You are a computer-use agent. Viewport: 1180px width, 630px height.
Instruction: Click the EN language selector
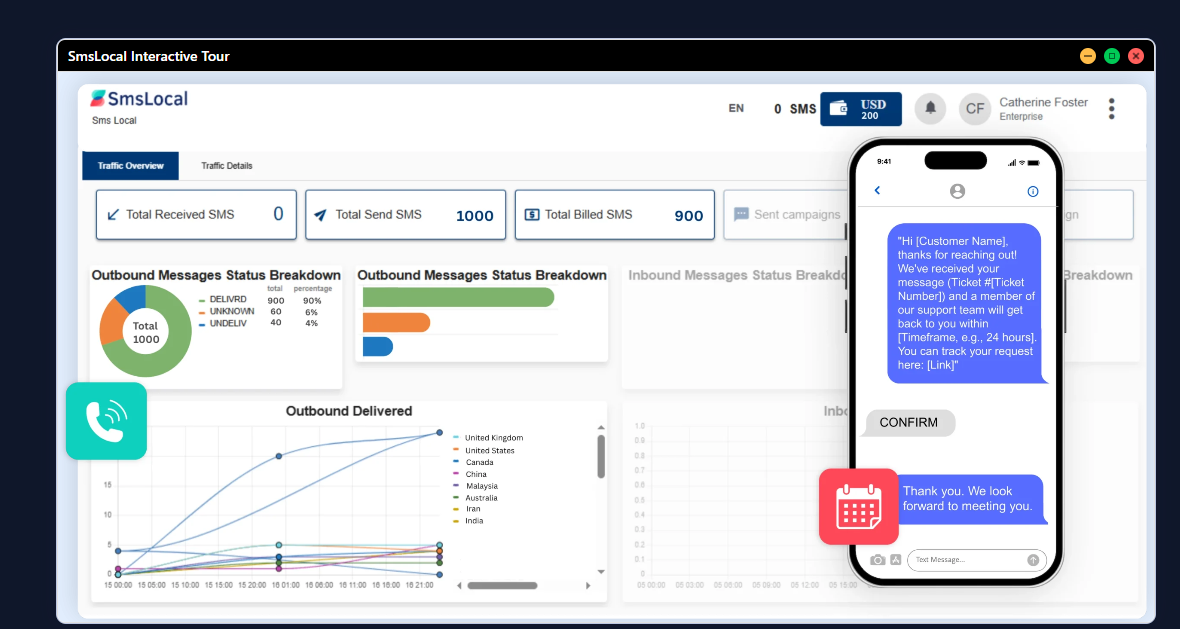pyautogui.click(x=736, y=108)
